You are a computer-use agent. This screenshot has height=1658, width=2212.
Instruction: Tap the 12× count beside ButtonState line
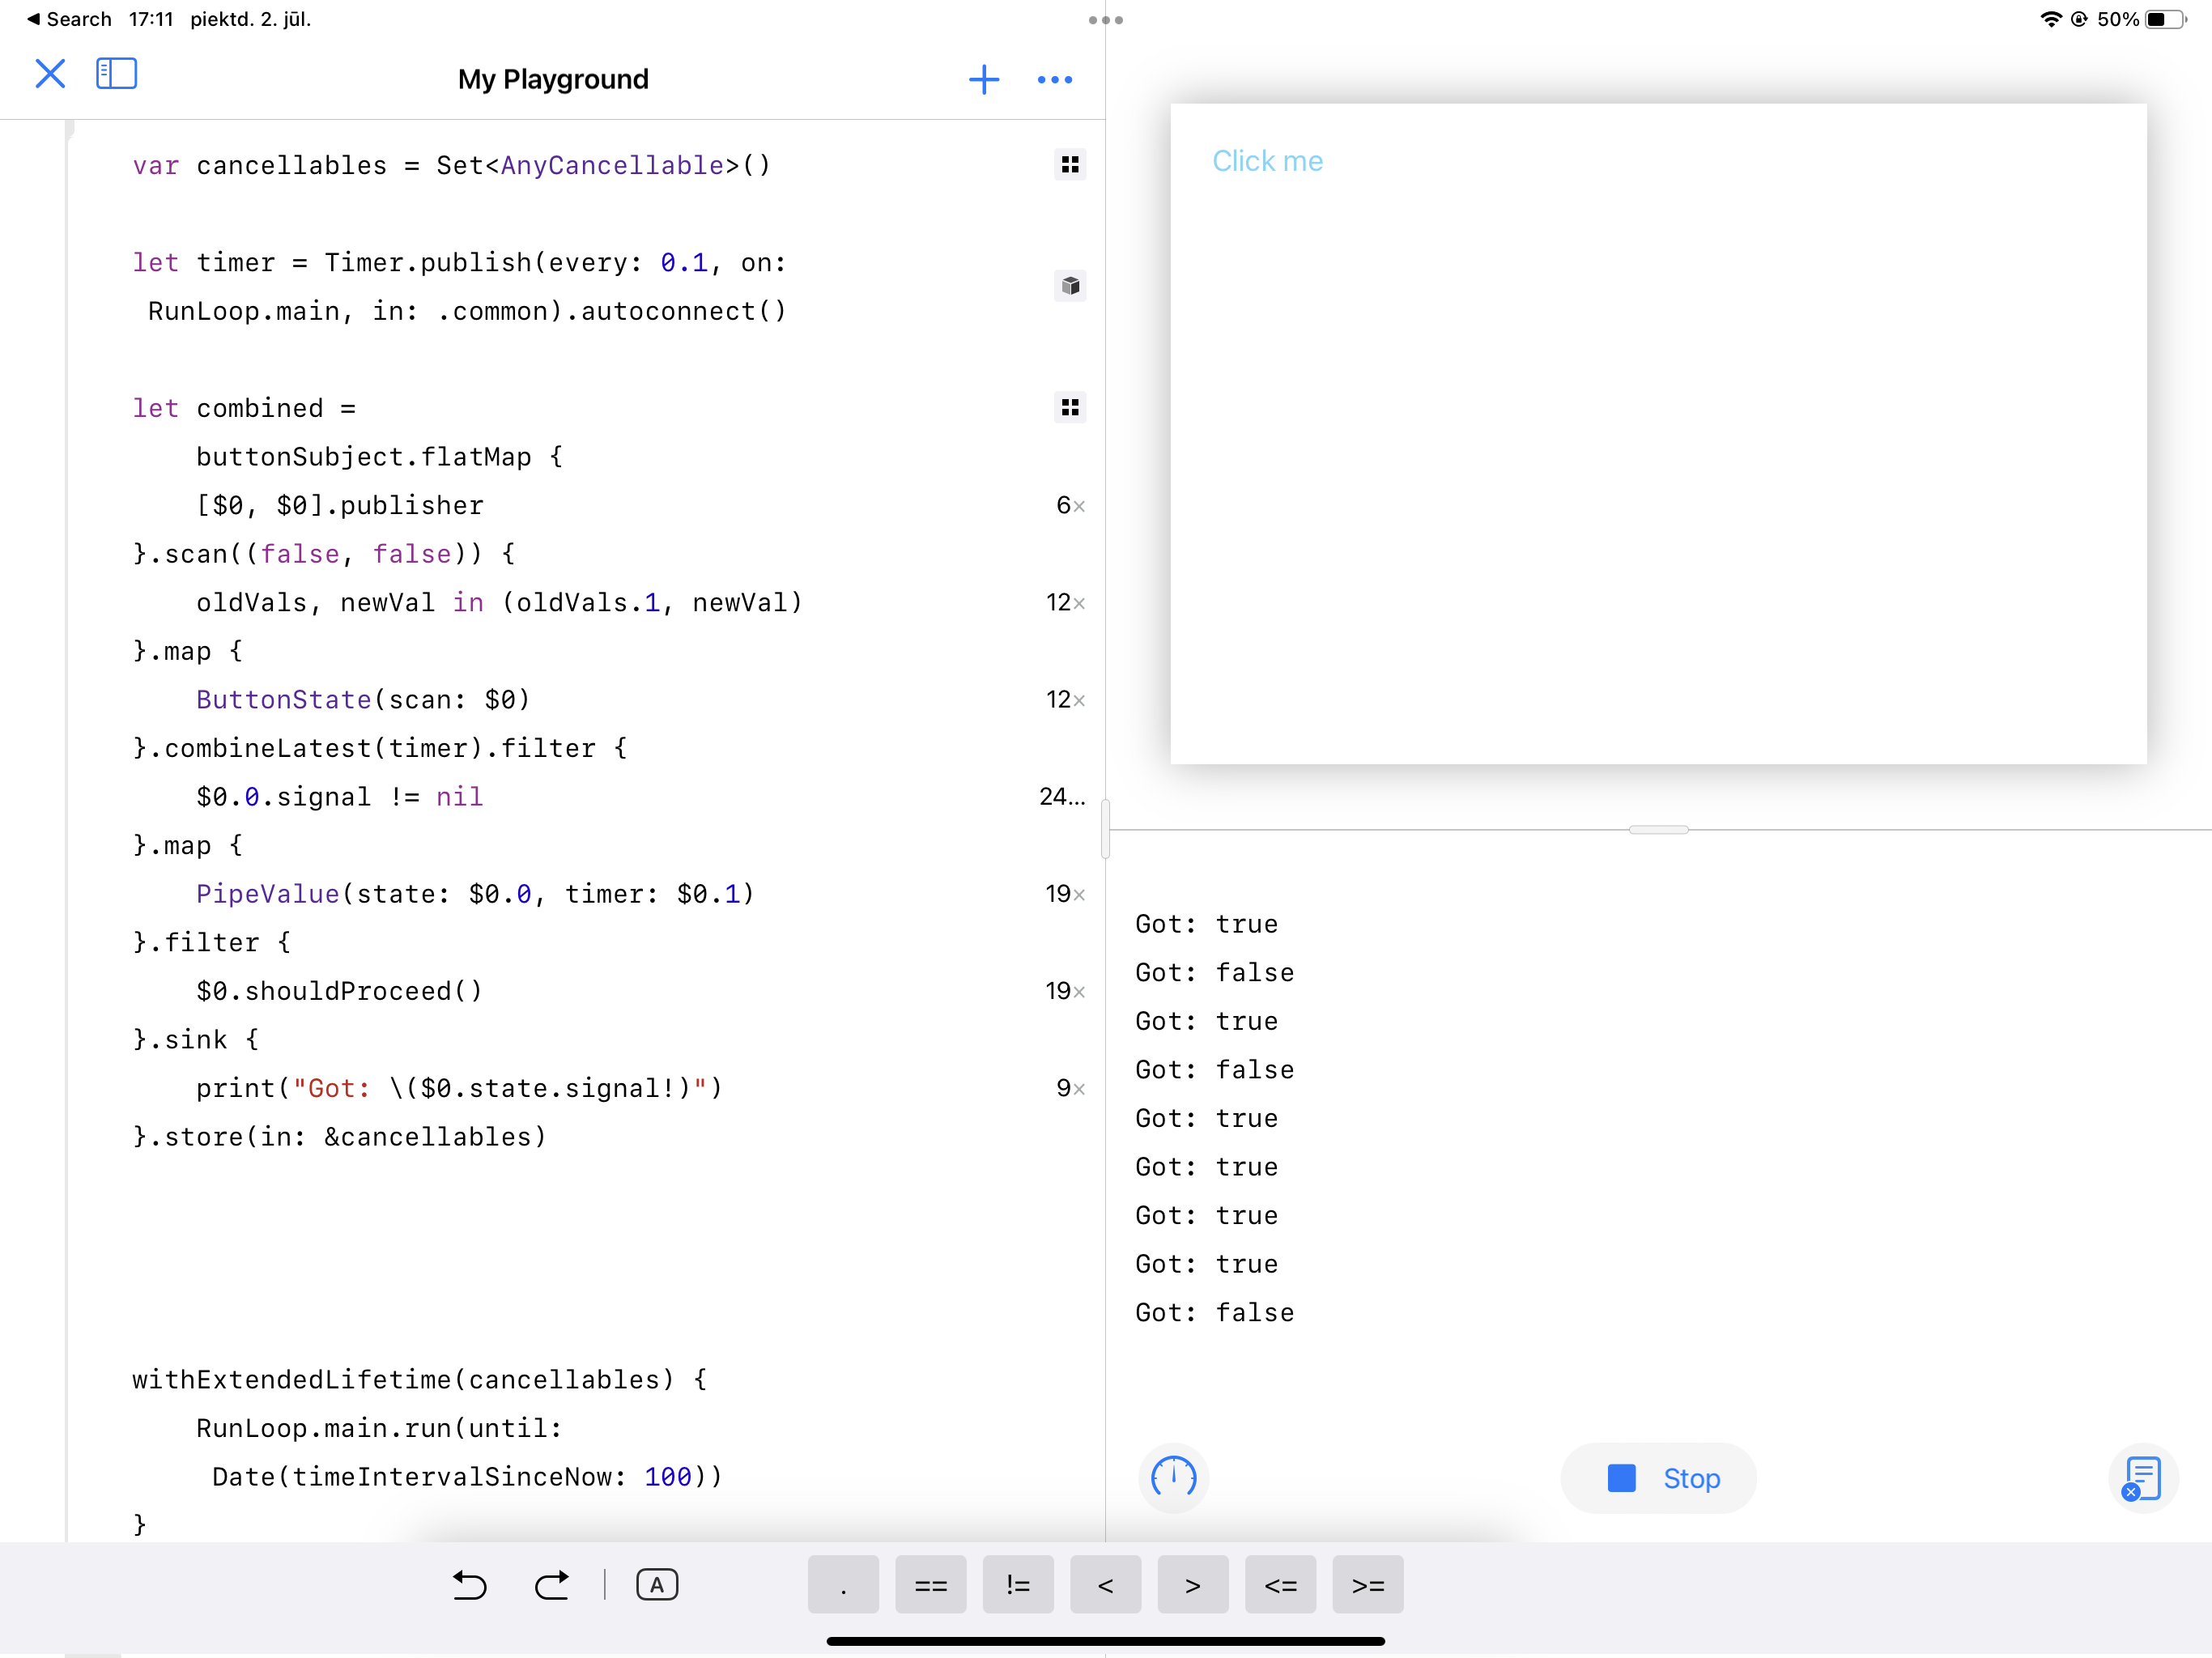click(1065, 700)
